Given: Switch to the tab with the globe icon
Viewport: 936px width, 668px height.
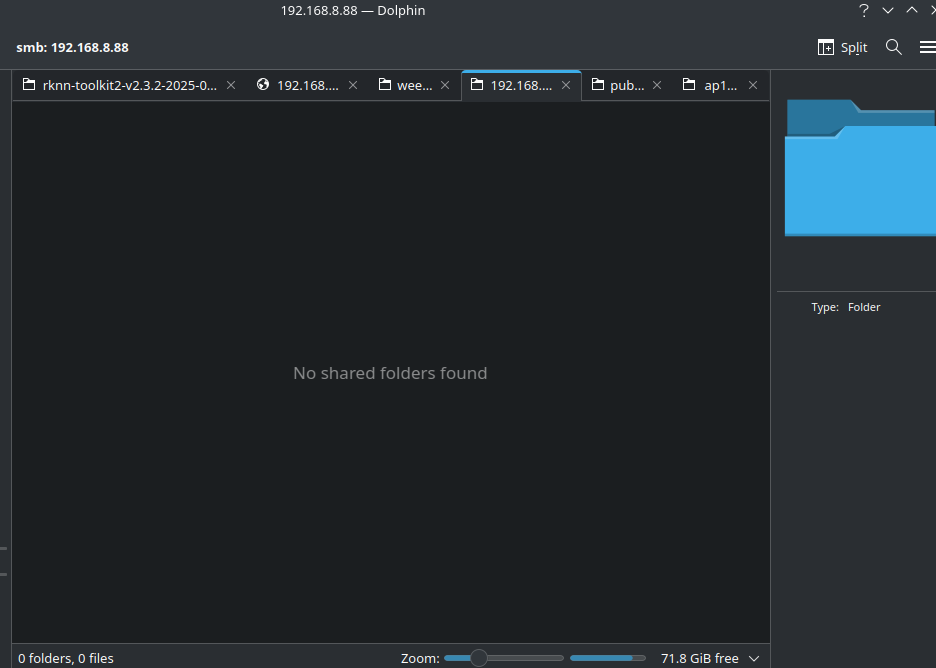Looking at the screenshot, I should [308, 85].
